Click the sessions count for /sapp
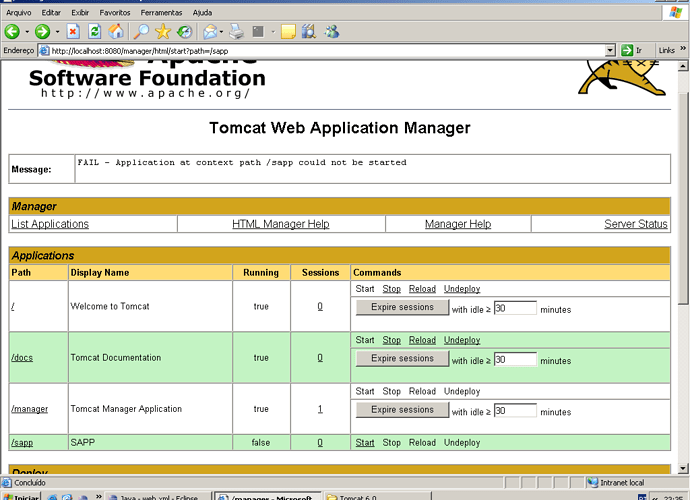The height and width of the screenshot is (500, 690). point(320,443)
